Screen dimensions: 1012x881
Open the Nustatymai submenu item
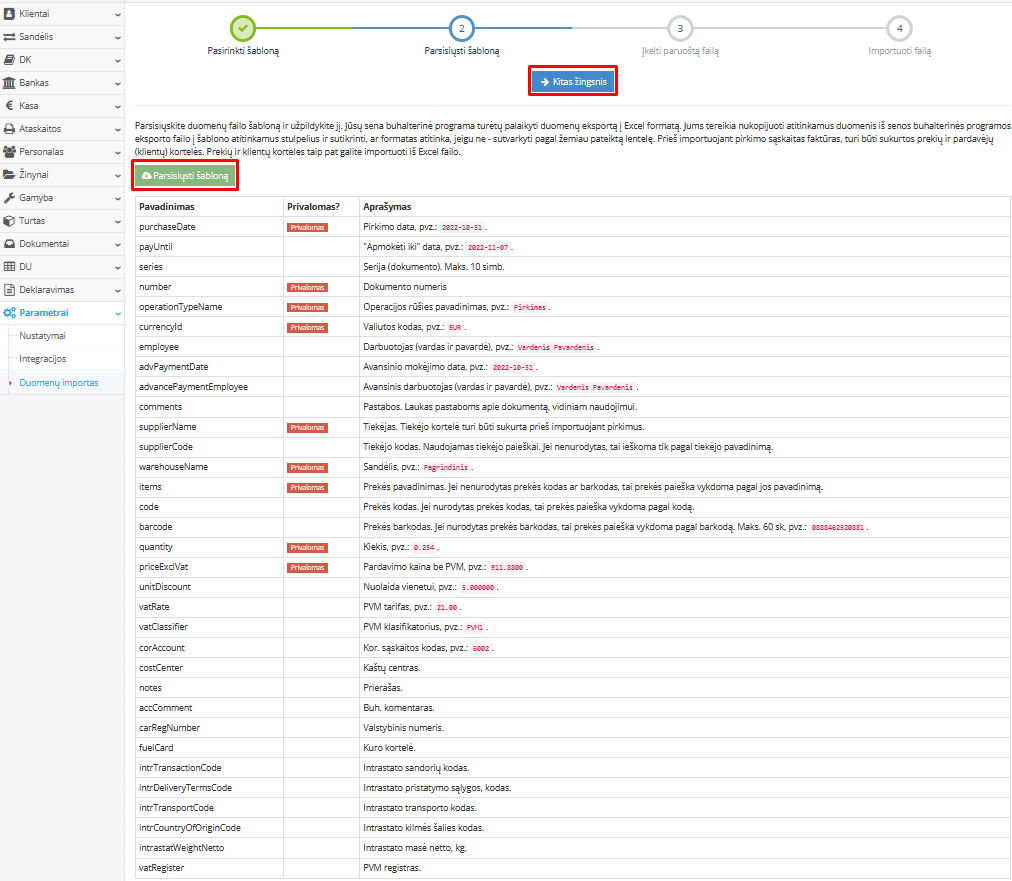(x=43, y=336)
